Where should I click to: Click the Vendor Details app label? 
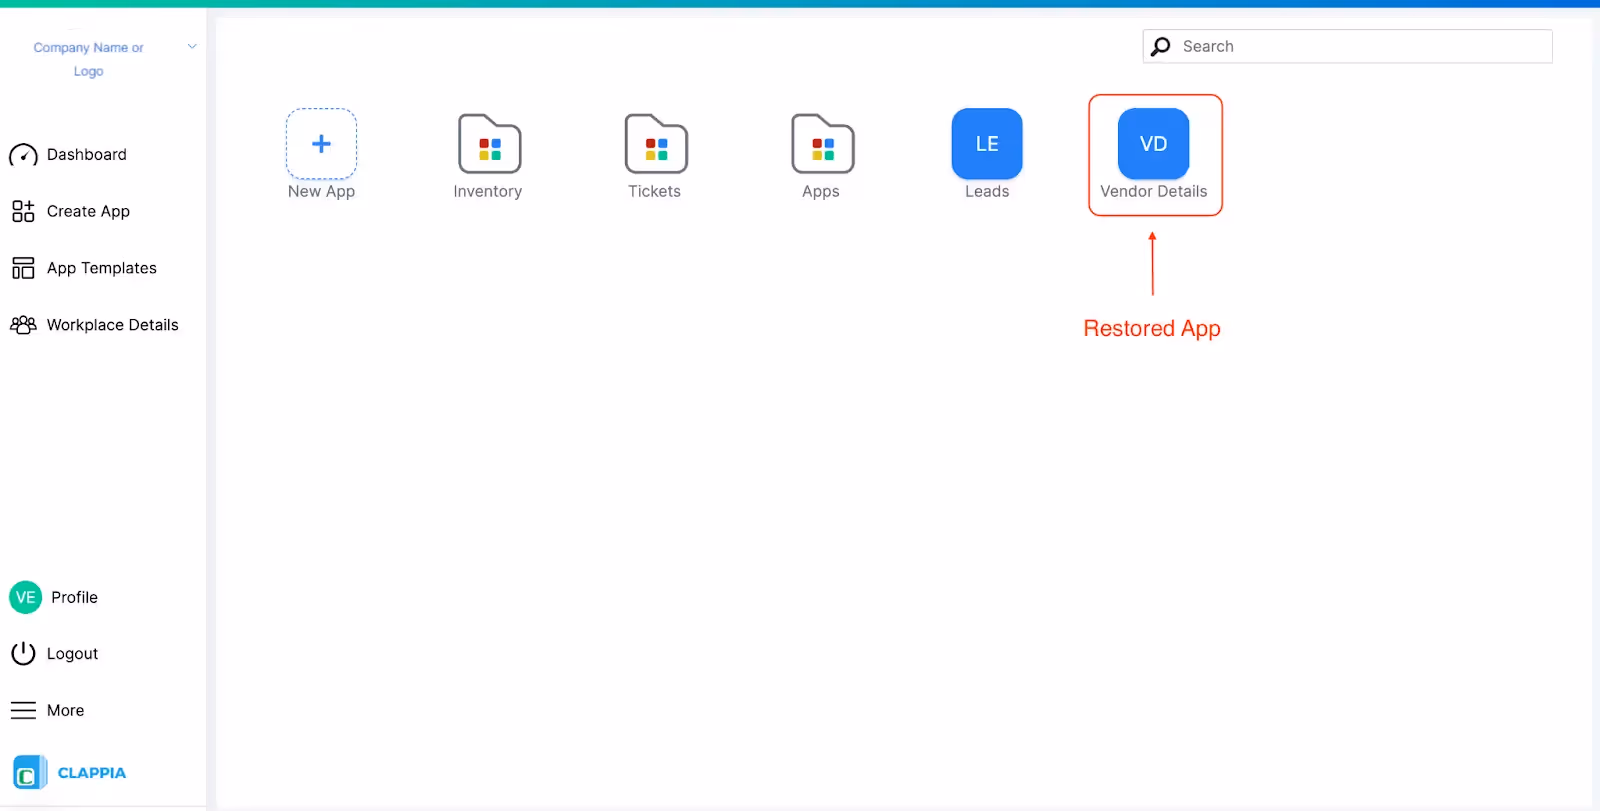tap(1154, 192)
